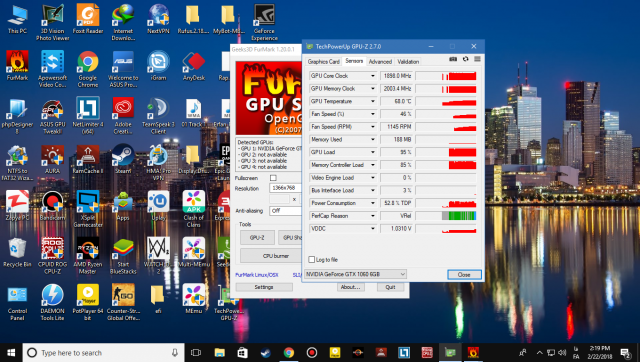Image resolution: width=640 pixels, height=362 pixels.
Task: Click the GPU-Z Close button
Action: coord(464,275)
